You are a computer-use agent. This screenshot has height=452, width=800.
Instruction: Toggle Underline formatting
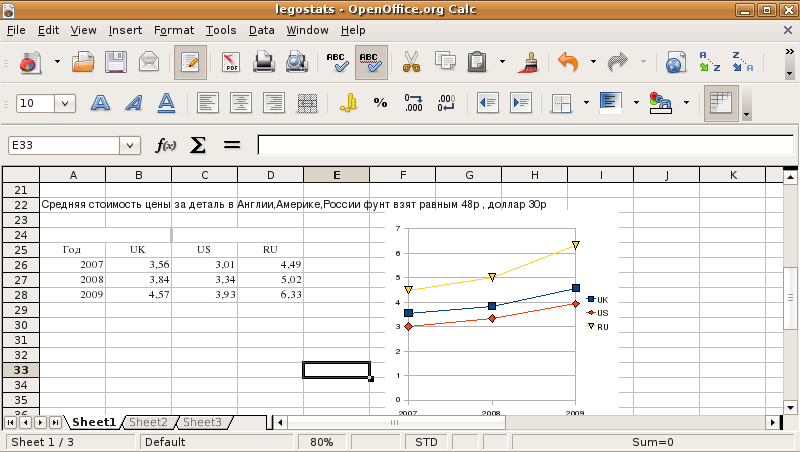(x=166, y=104)
